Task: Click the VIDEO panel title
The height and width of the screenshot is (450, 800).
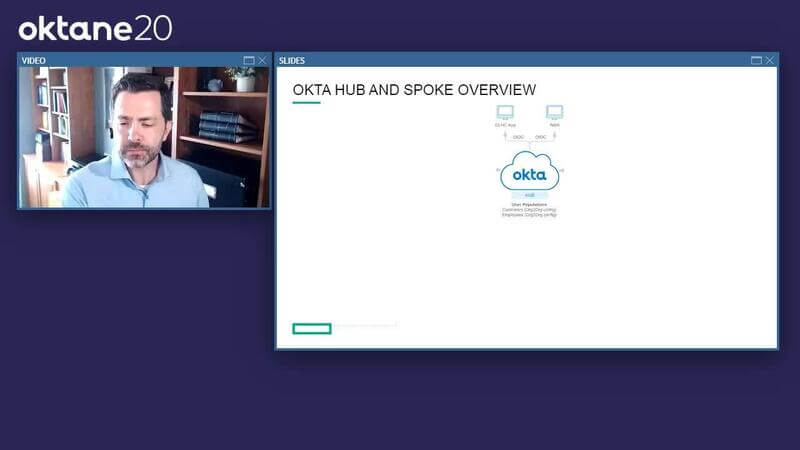Action: pos(34,60)
